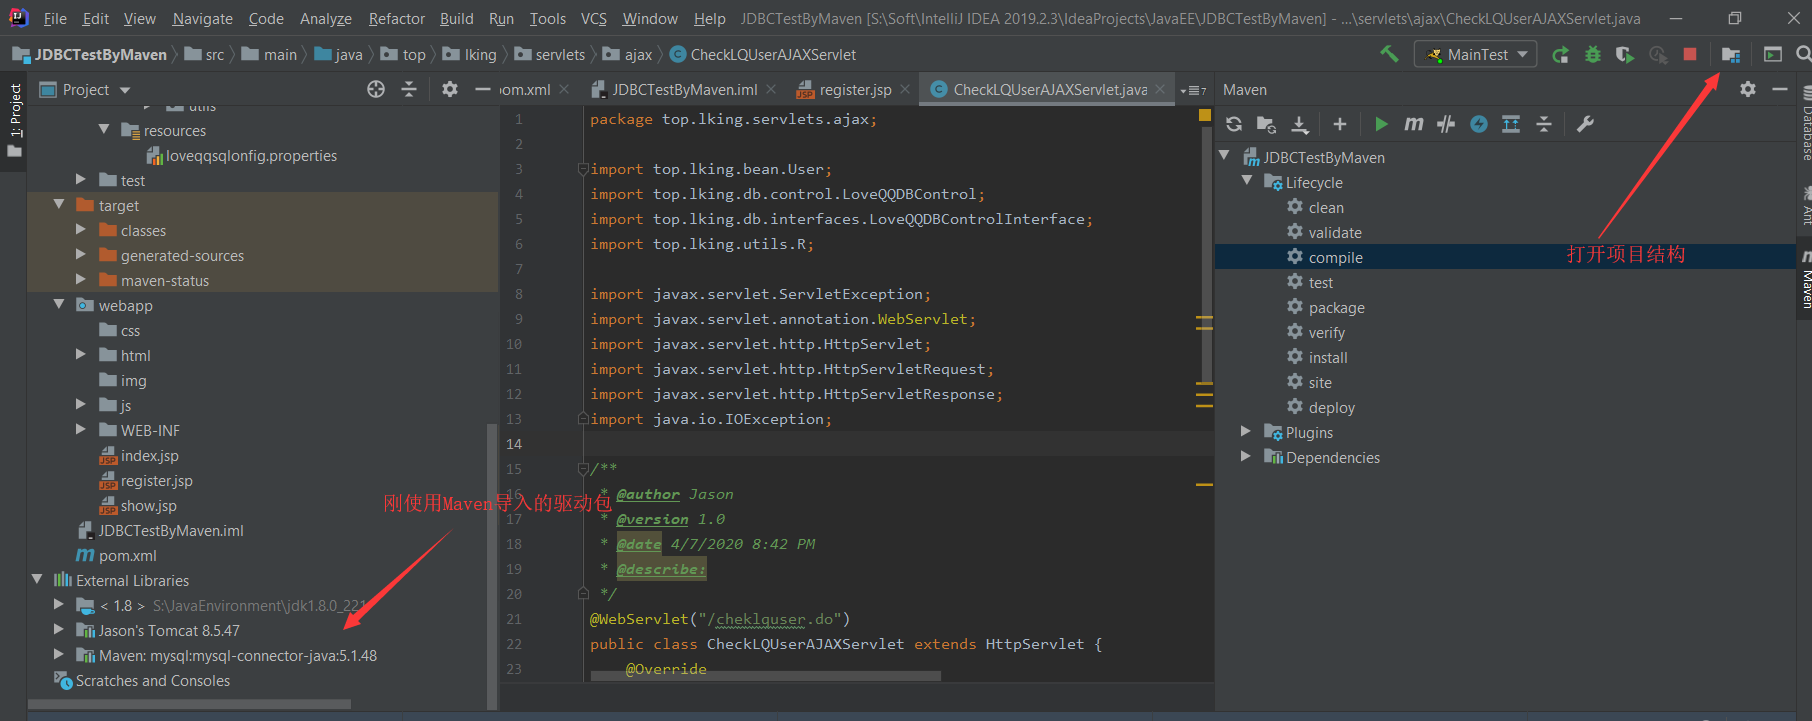Close the CheckLQUserAJAXServlet.java tab

click(x=1160, y=89)
